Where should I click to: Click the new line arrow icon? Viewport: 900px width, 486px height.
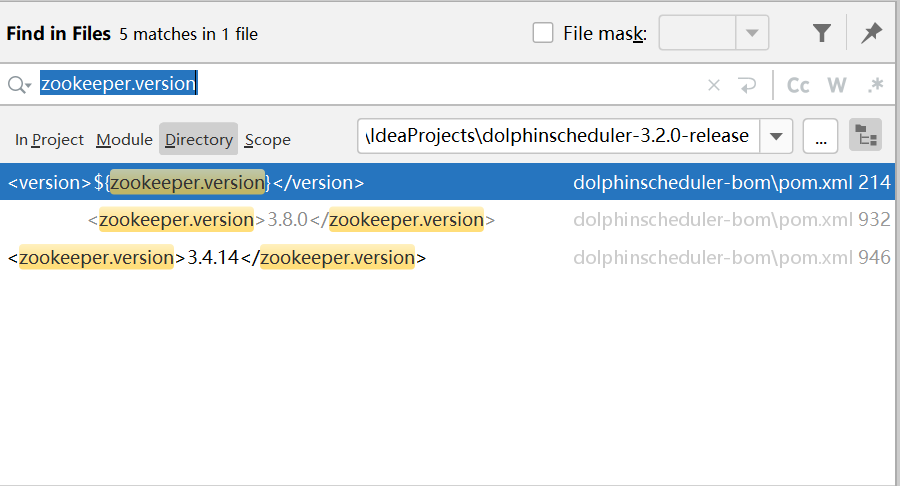click(x=747, y=85)
